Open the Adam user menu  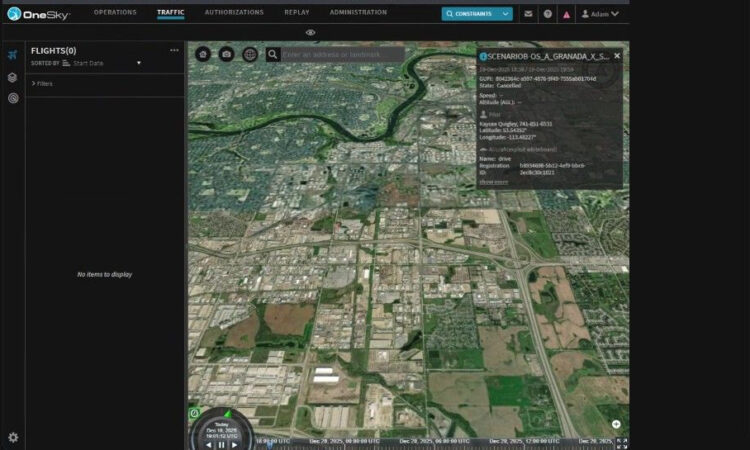pyautogui.click(x=600, y=14)
